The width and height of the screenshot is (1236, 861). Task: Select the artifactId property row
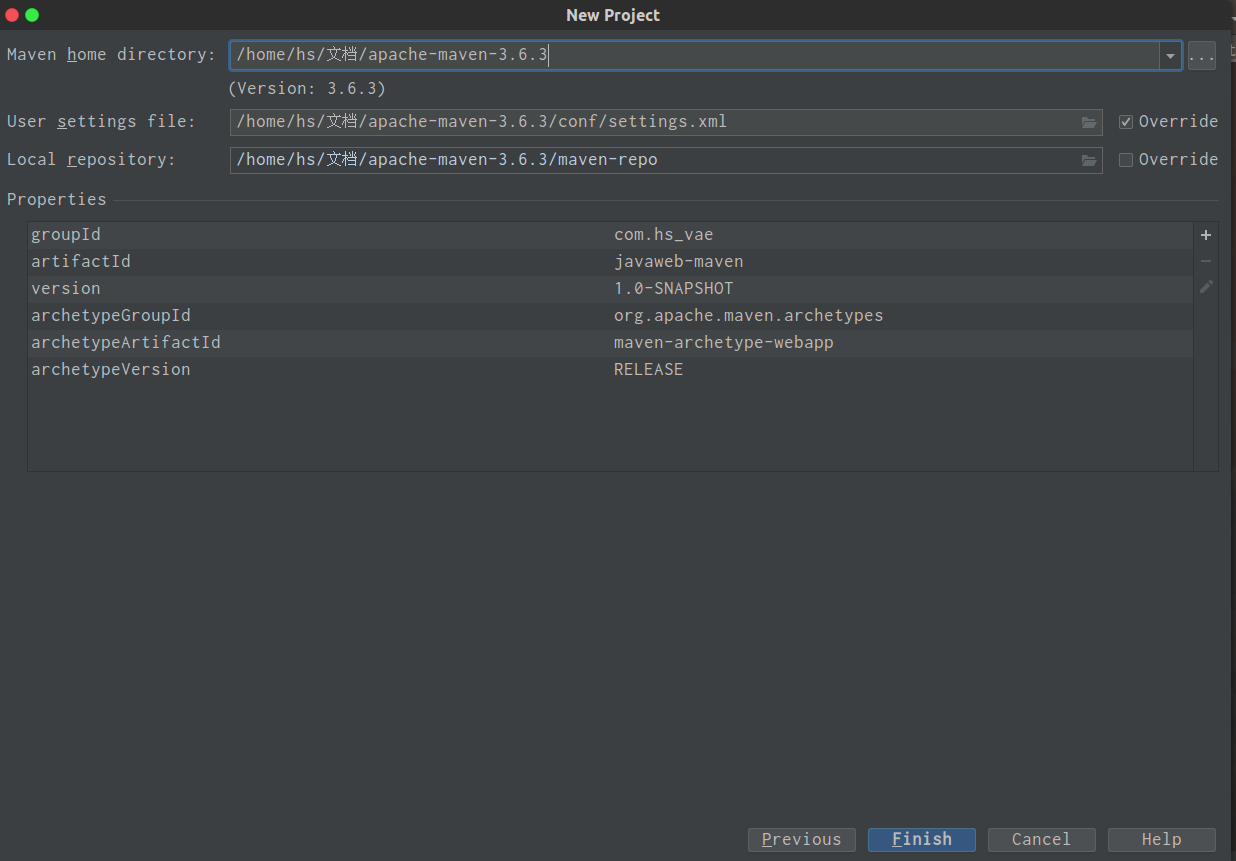pos(610,262)
